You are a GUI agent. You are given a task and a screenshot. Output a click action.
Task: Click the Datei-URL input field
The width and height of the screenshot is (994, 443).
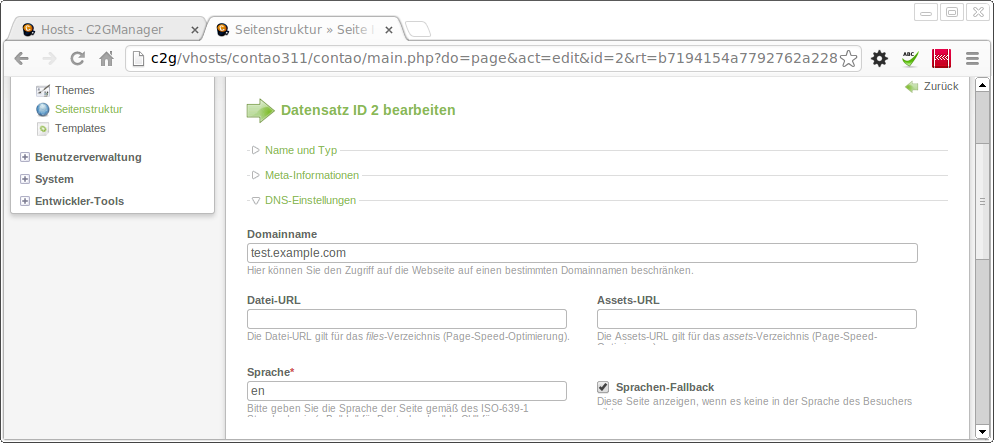[407, 319]
